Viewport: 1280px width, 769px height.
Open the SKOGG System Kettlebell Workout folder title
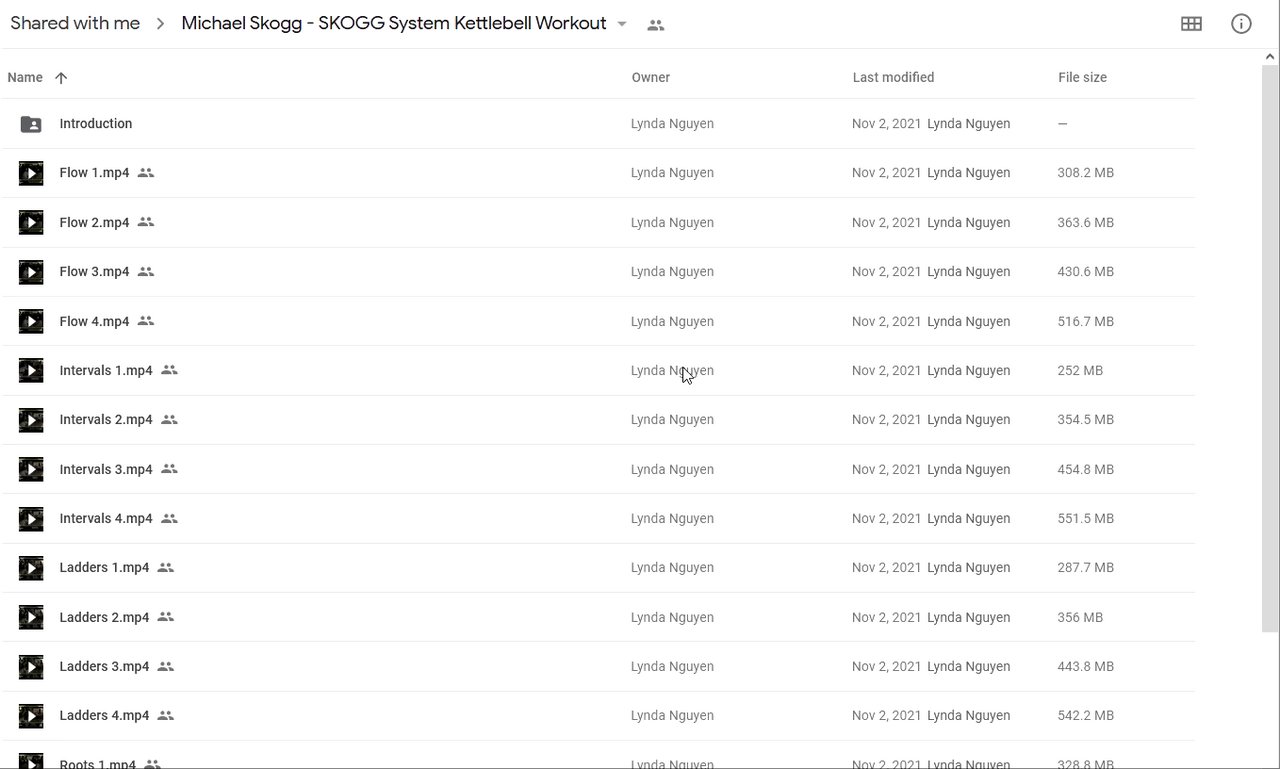393,23
